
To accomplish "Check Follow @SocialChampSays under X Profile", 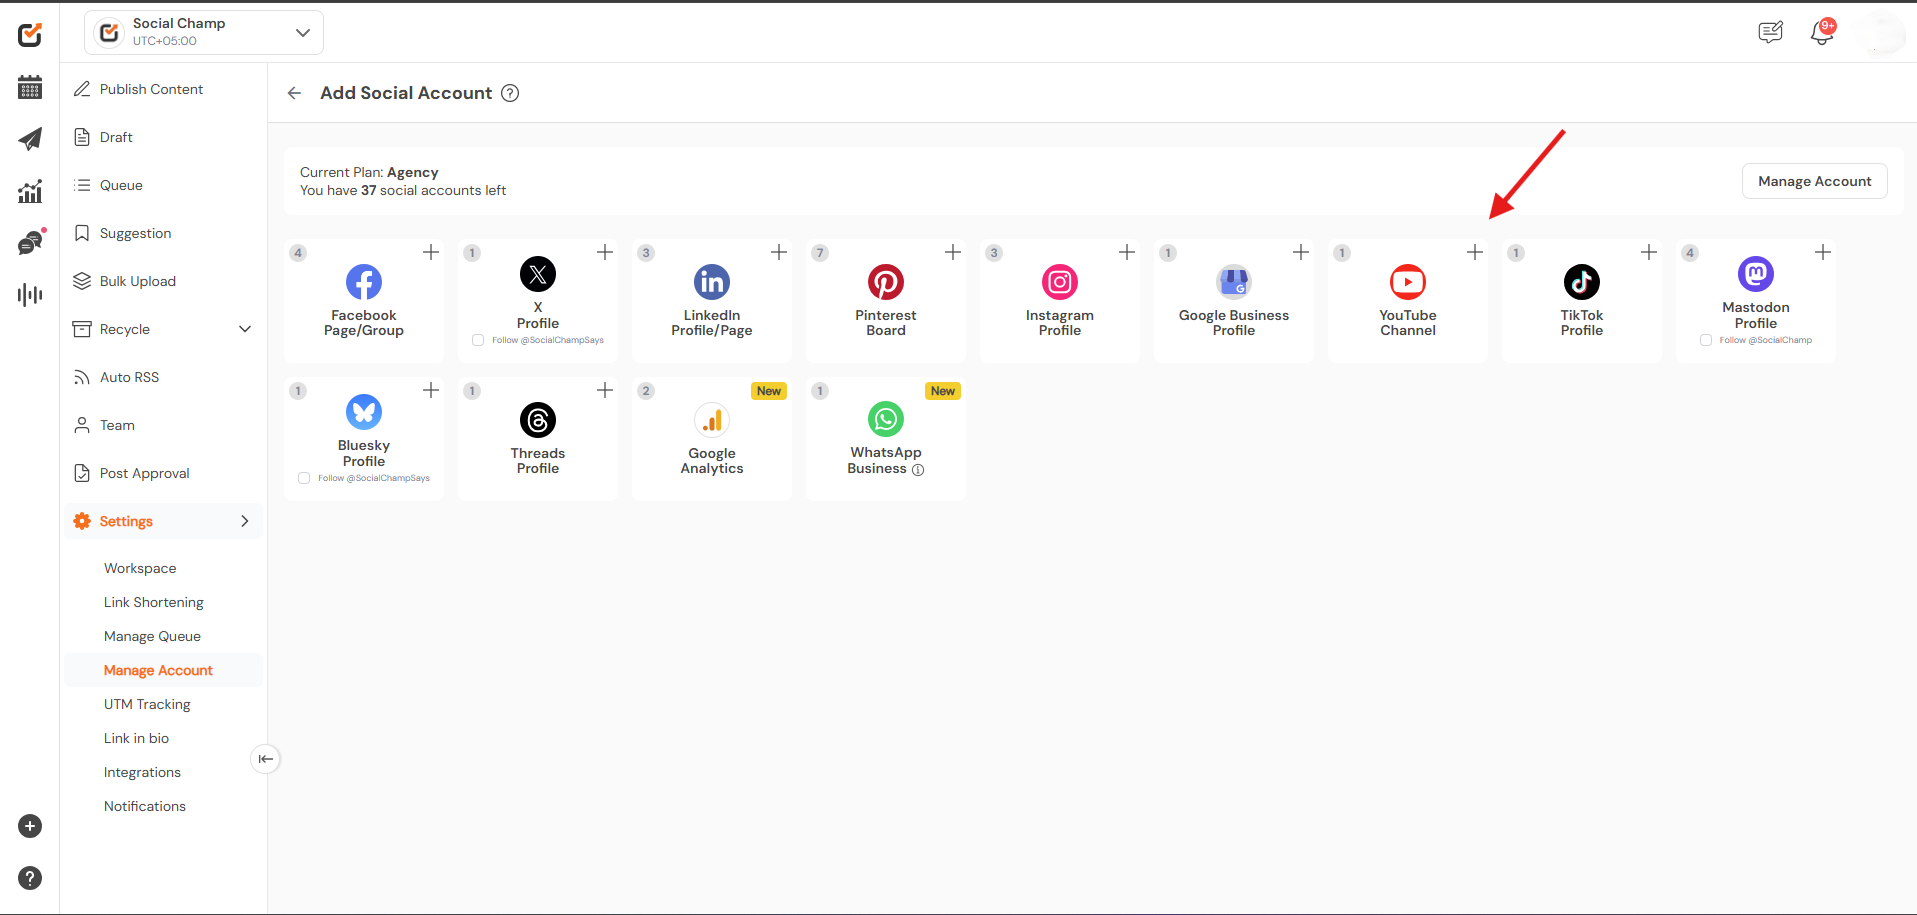I will [478, 340].
